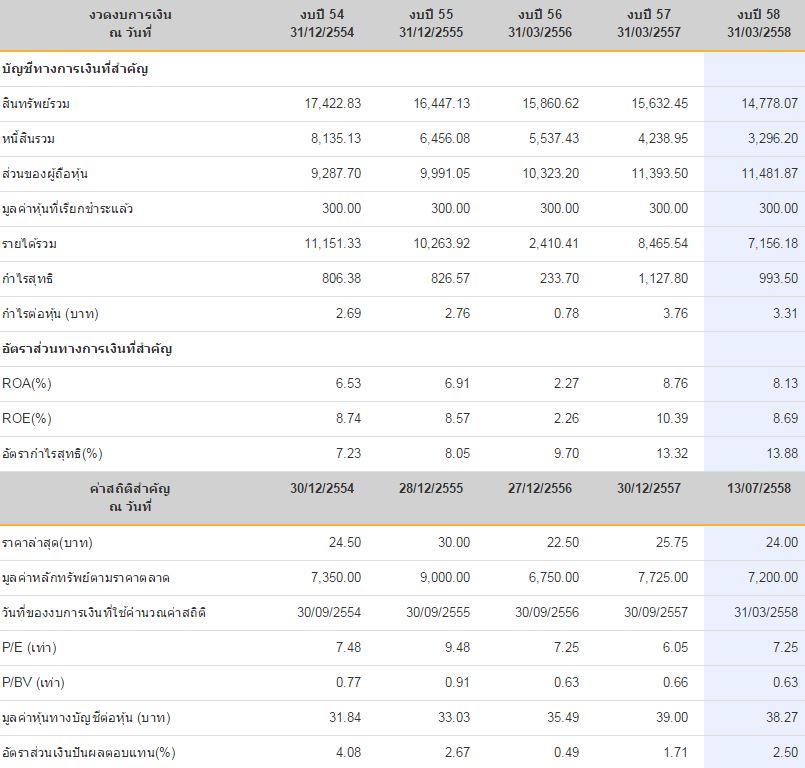Screen dimensions: 805x768
Task: Click market cap value 7,200.00
Action: click(x=773, y=578)
